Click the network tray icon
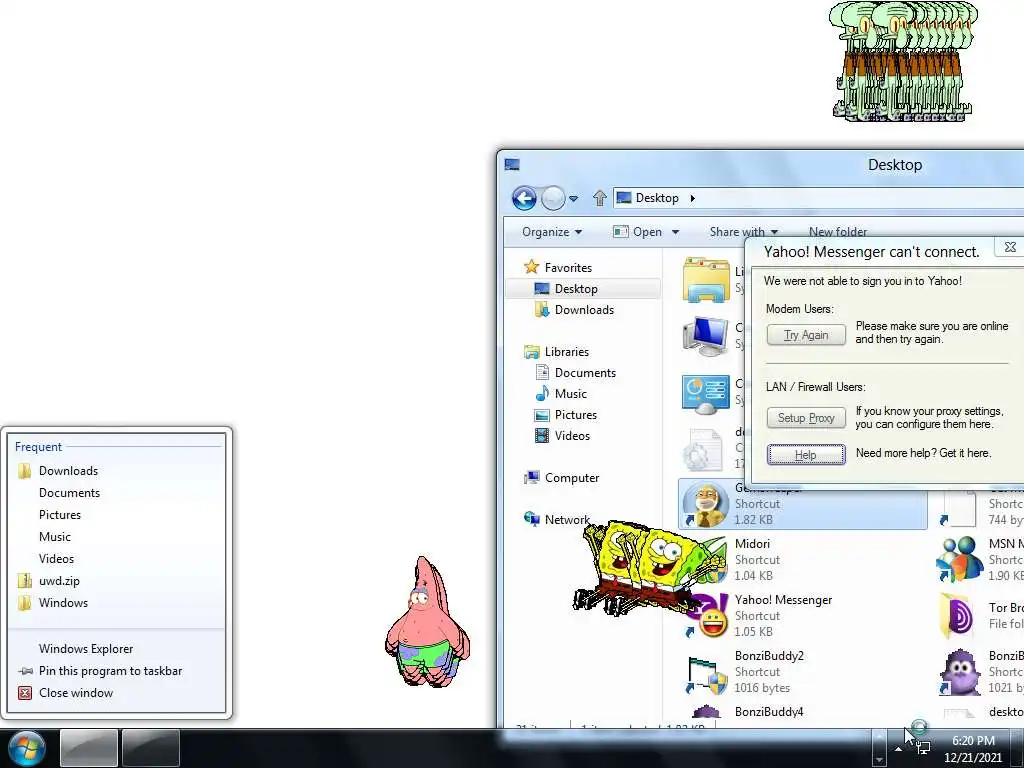This screenshot has width=1024, height=768. coord(923,748)
